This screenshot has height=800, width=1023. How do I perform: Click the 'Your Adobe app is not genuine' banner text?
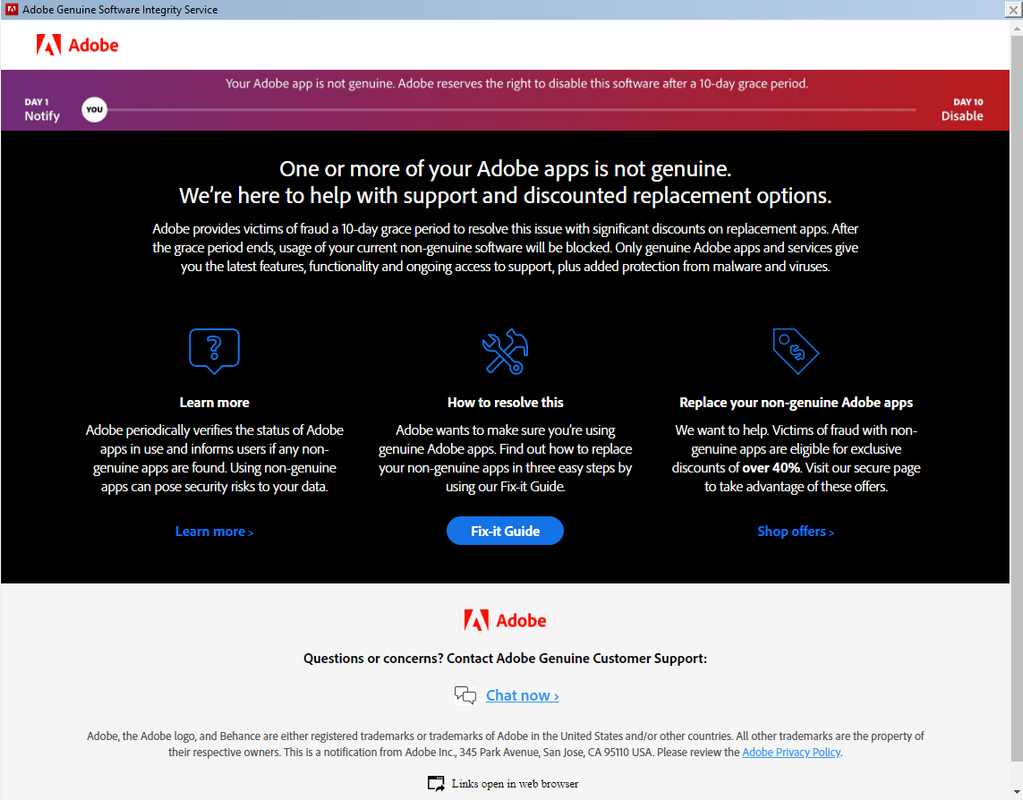[x=517, y=84]
